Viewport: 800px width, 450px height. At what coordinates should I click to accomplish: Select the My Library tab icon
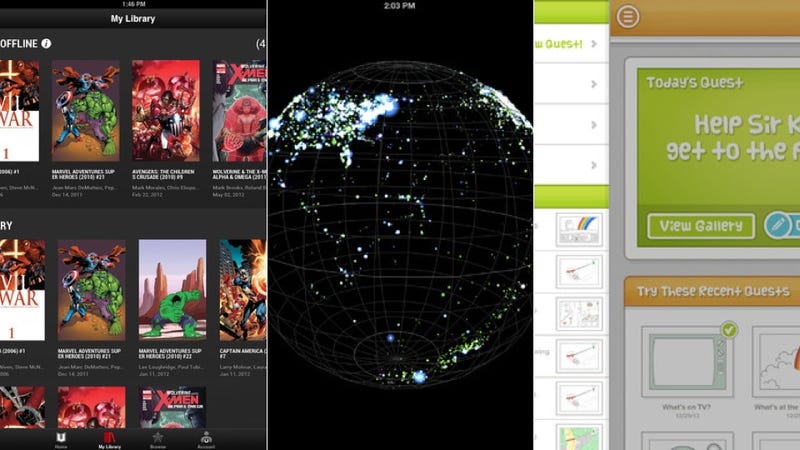click(109, 437)
